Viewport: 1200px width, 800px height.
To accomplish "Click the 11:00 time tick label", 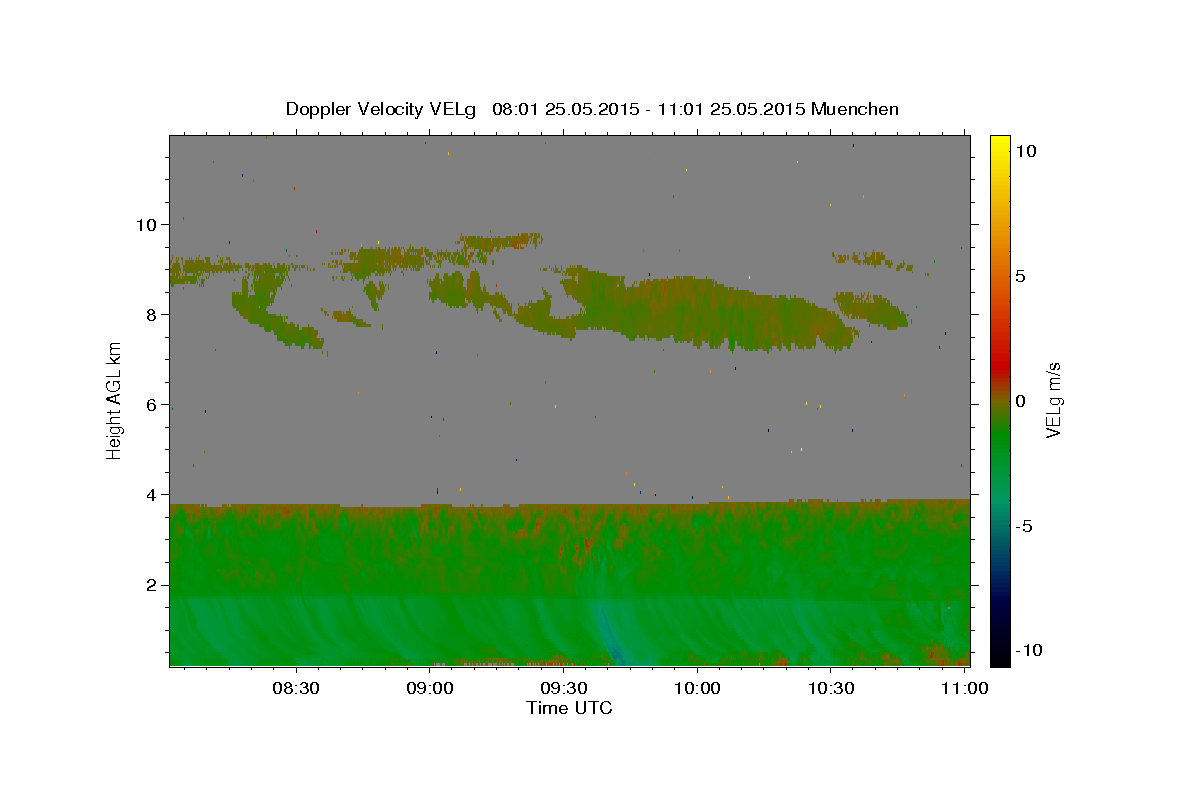I will [x=964, y=688].
